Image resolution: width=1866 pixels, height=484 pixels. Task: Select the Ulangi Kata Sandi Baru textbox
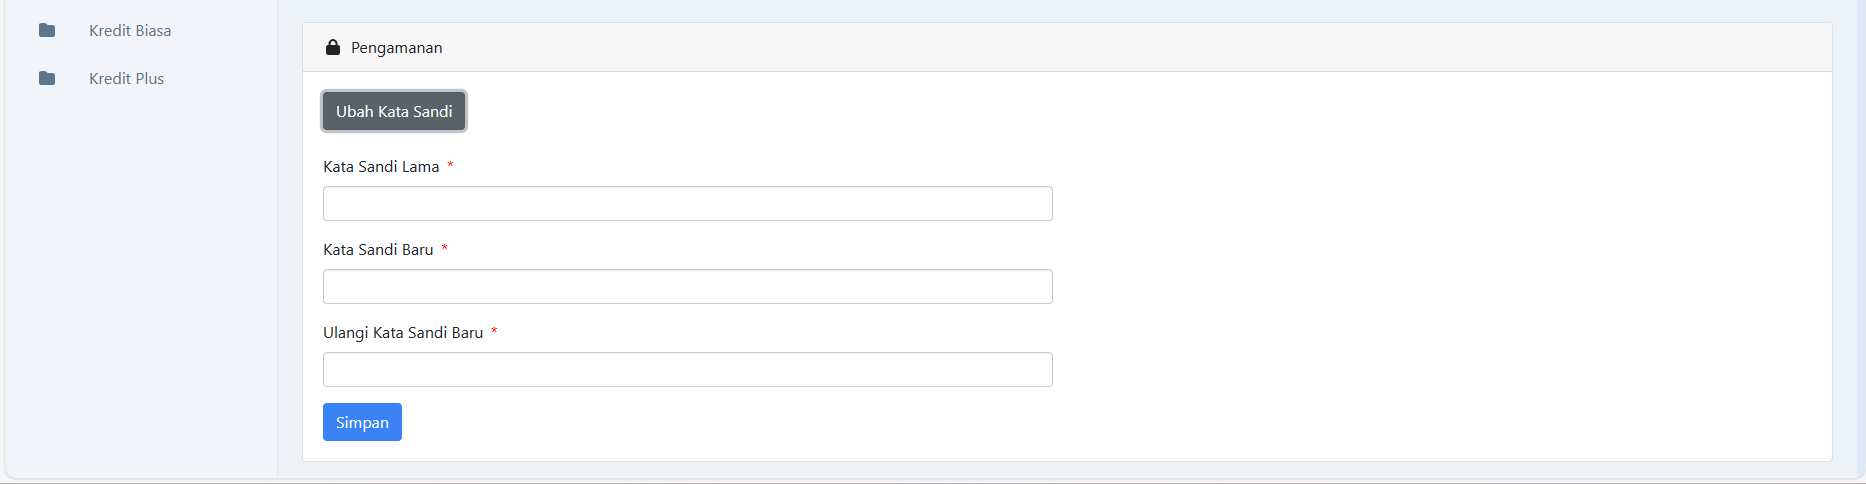pyautogui.click(x=687, y=370)
